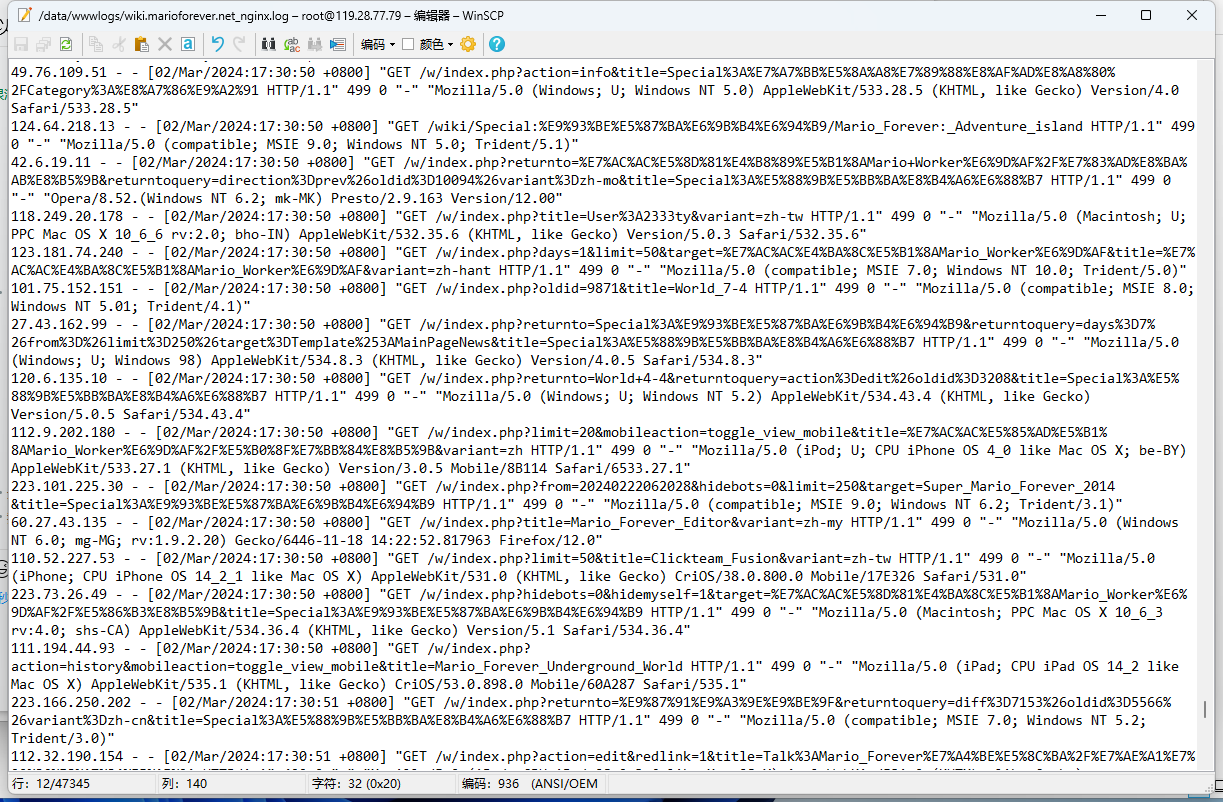Image resolution: width=1223 pixels, height=802 pixels.
Task: Open Help with the blue question mark
Action: click(496, 44)
